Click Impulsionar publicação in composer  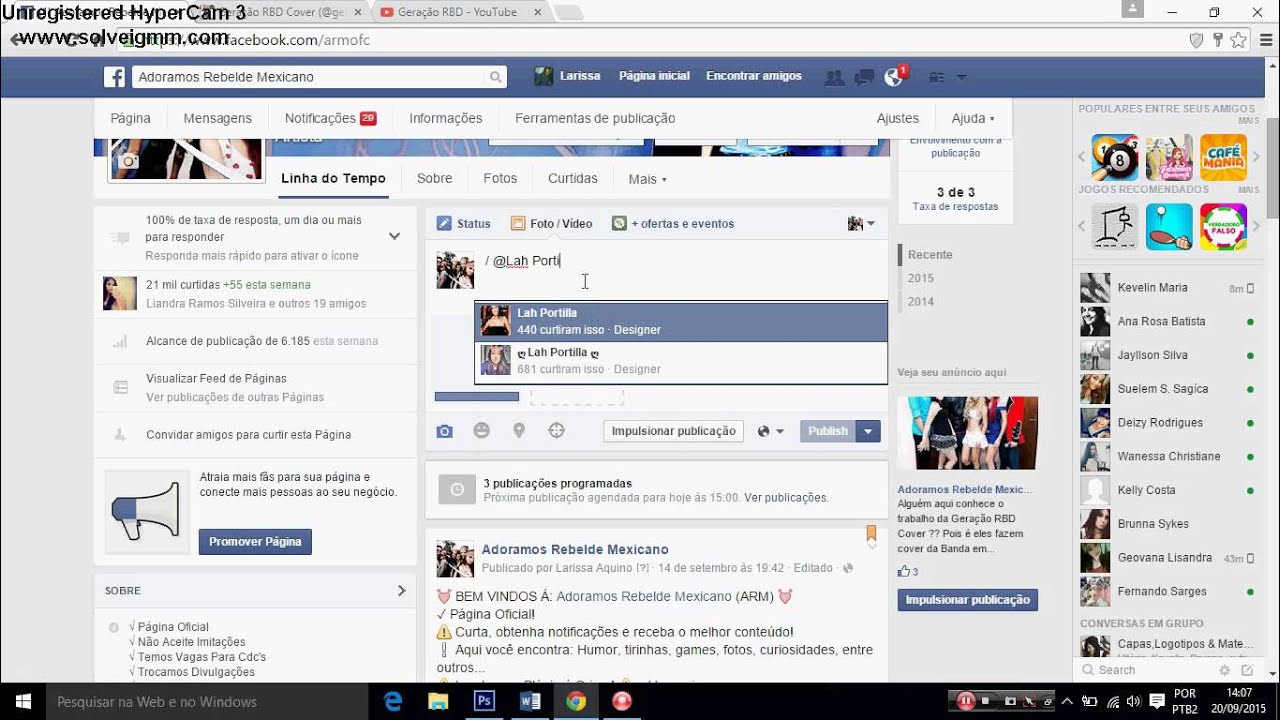(674, 431)
